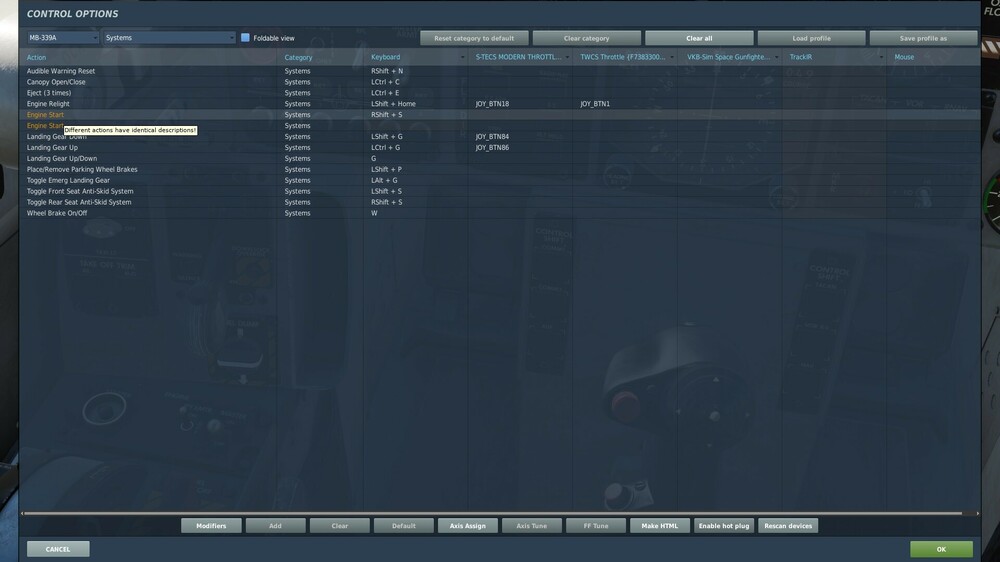
Task: Select the Engine Start row bound to RShift + S
Action: point(499,115)
